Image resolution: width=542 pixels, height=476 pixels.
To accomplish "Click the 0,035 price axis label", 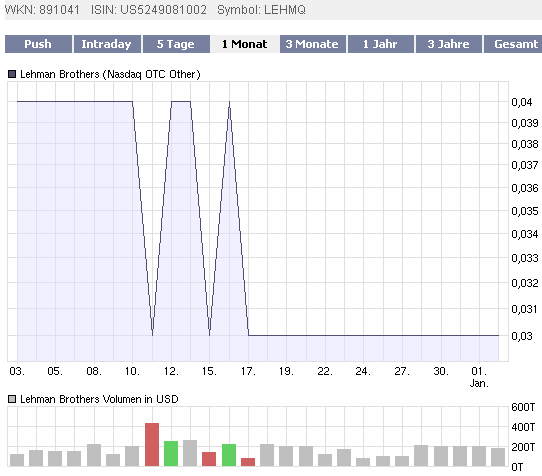I will click(x=525, y=211).
